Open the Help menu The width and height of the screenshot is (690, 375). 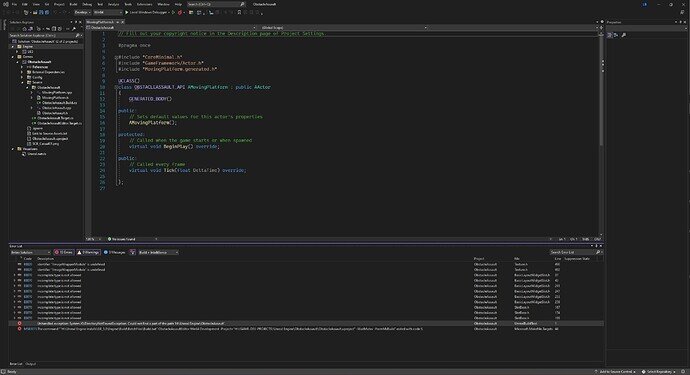pyautogui.click(x=178, y=4)
